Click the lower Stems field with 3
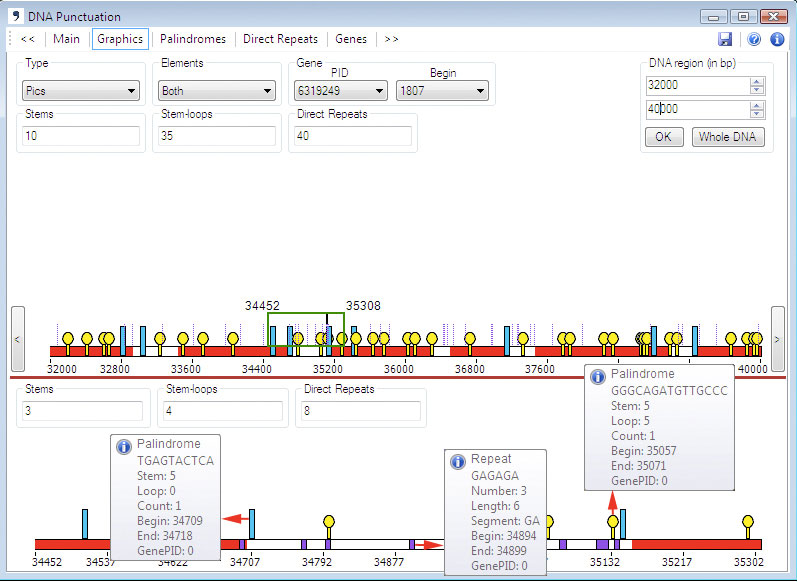Image resolution: width=797 pixels, height=582 pixels. (82, 411)
